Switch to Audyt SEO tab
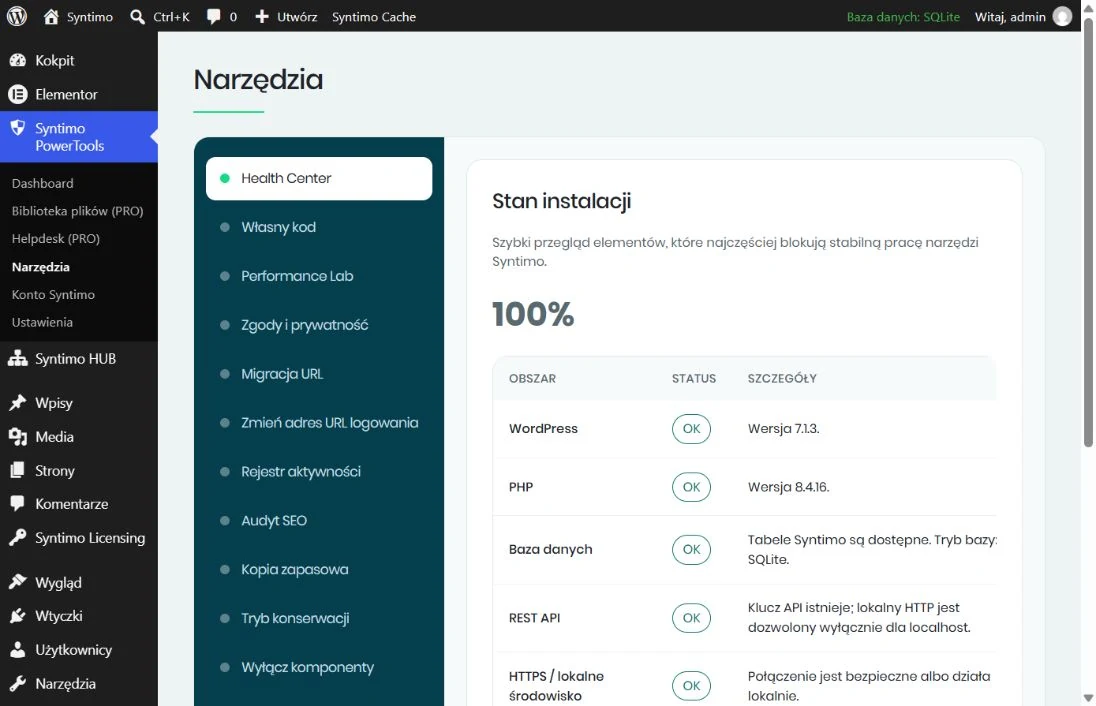This screenshot has height=706, width=1096. (x=319, y=521)
